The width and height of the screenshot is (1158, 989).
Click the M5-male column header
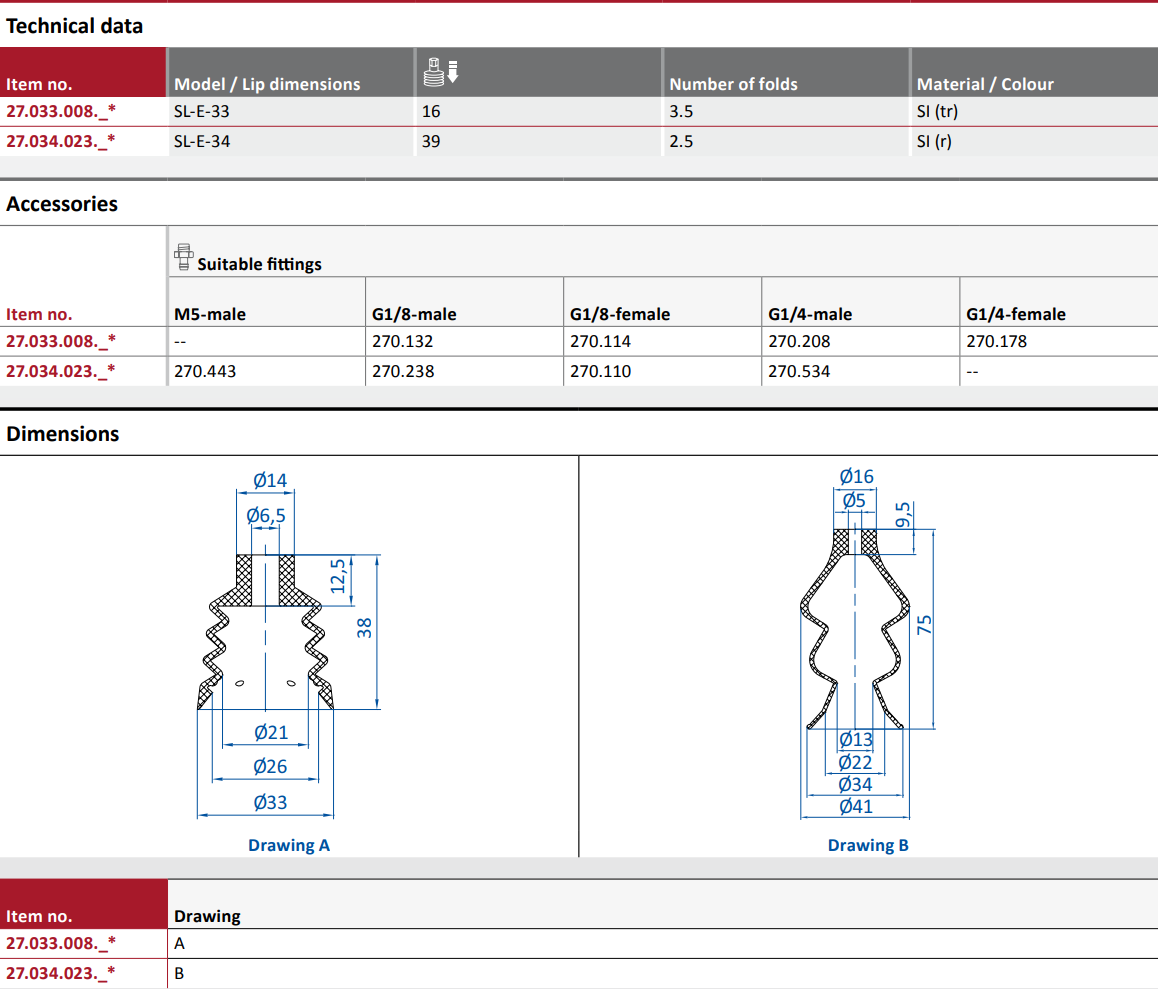pos(210,314)
